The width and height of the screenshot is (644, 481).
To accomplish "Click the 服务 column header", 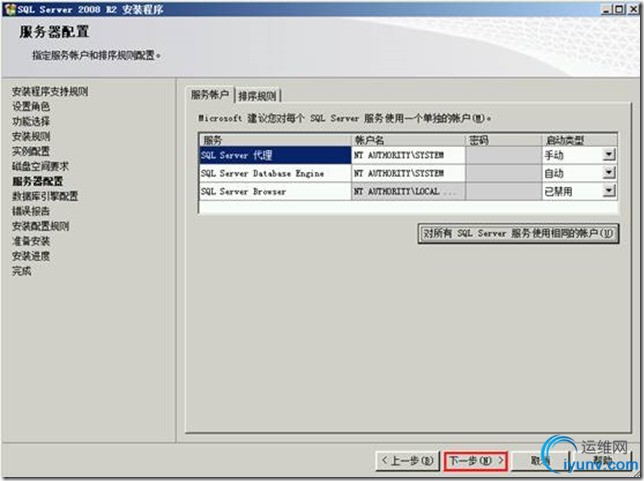I will tap(275, 140).
